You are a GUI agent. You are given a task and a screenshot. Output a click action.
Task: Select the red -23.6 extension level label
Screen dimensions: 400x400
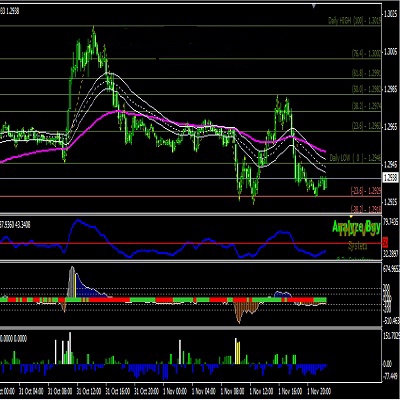click(365, 191)
